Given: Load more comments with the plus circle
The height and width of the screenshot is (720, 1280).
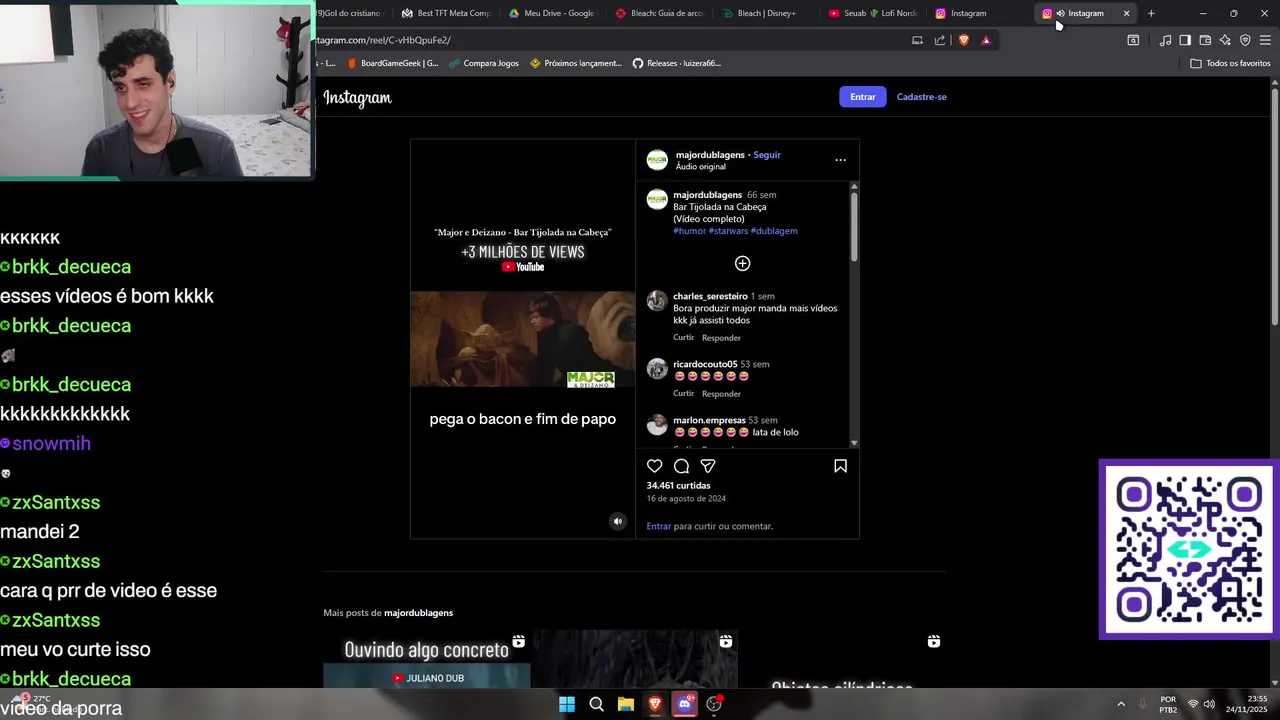Looking at the screenshot, I should coord(742,263).
